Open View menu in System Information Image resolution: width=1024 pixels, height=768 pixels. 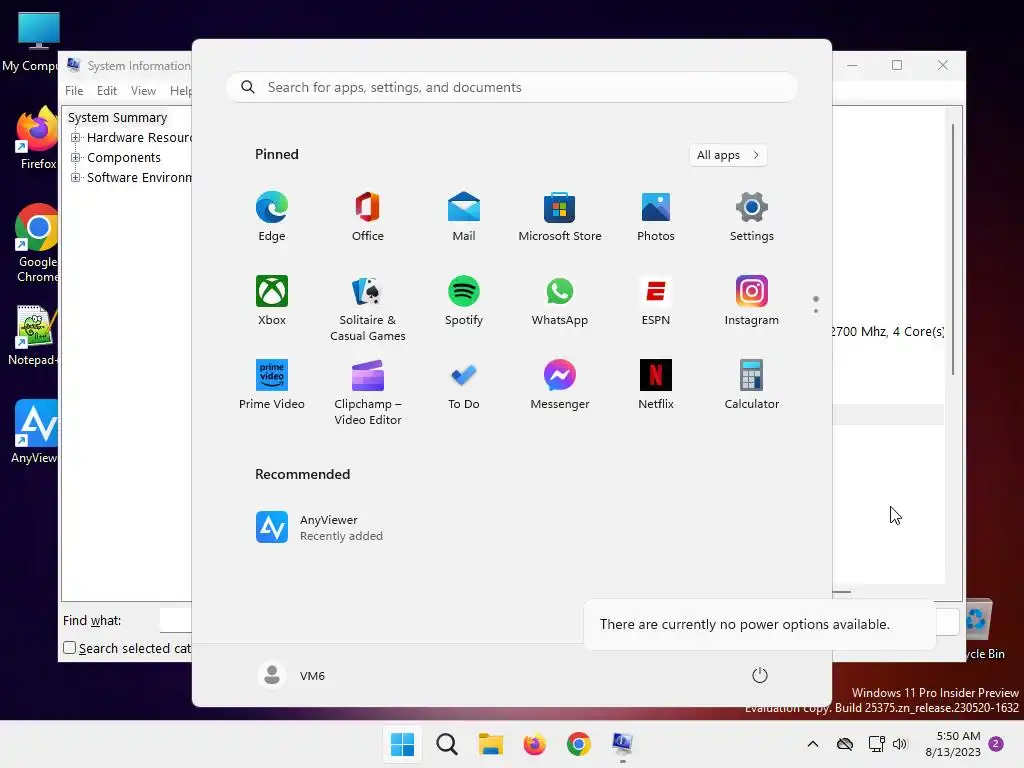143,91
